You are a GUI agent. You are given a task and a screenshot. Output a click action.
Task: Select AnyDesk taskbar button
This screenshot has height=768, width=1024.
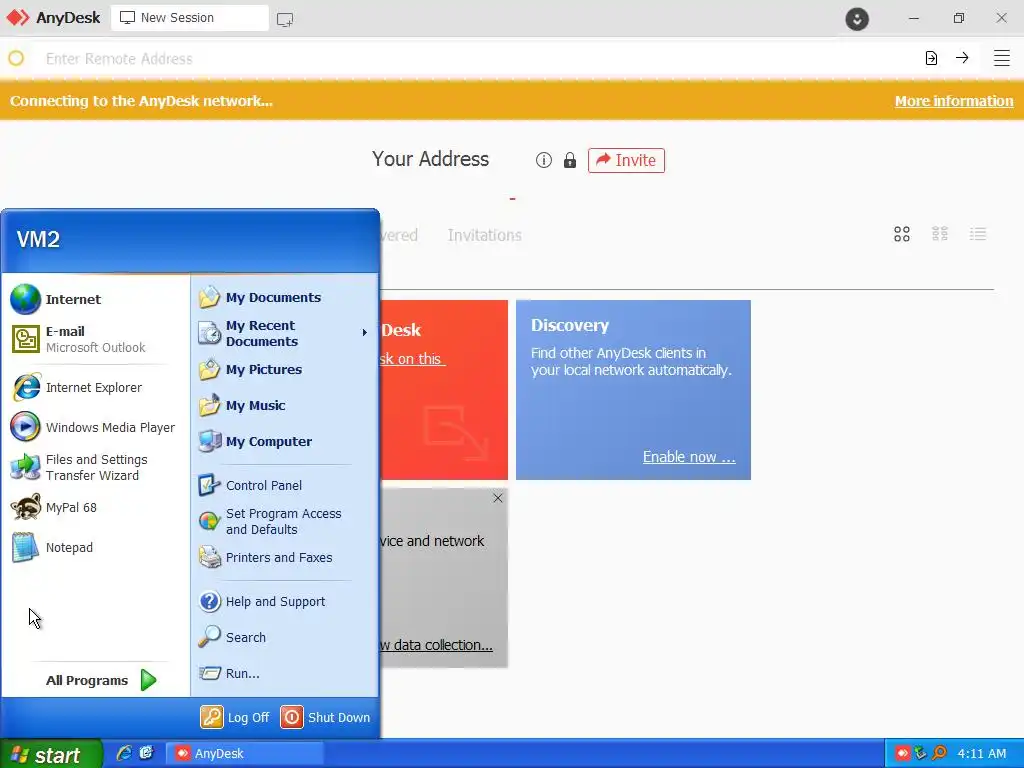point(244,754)
